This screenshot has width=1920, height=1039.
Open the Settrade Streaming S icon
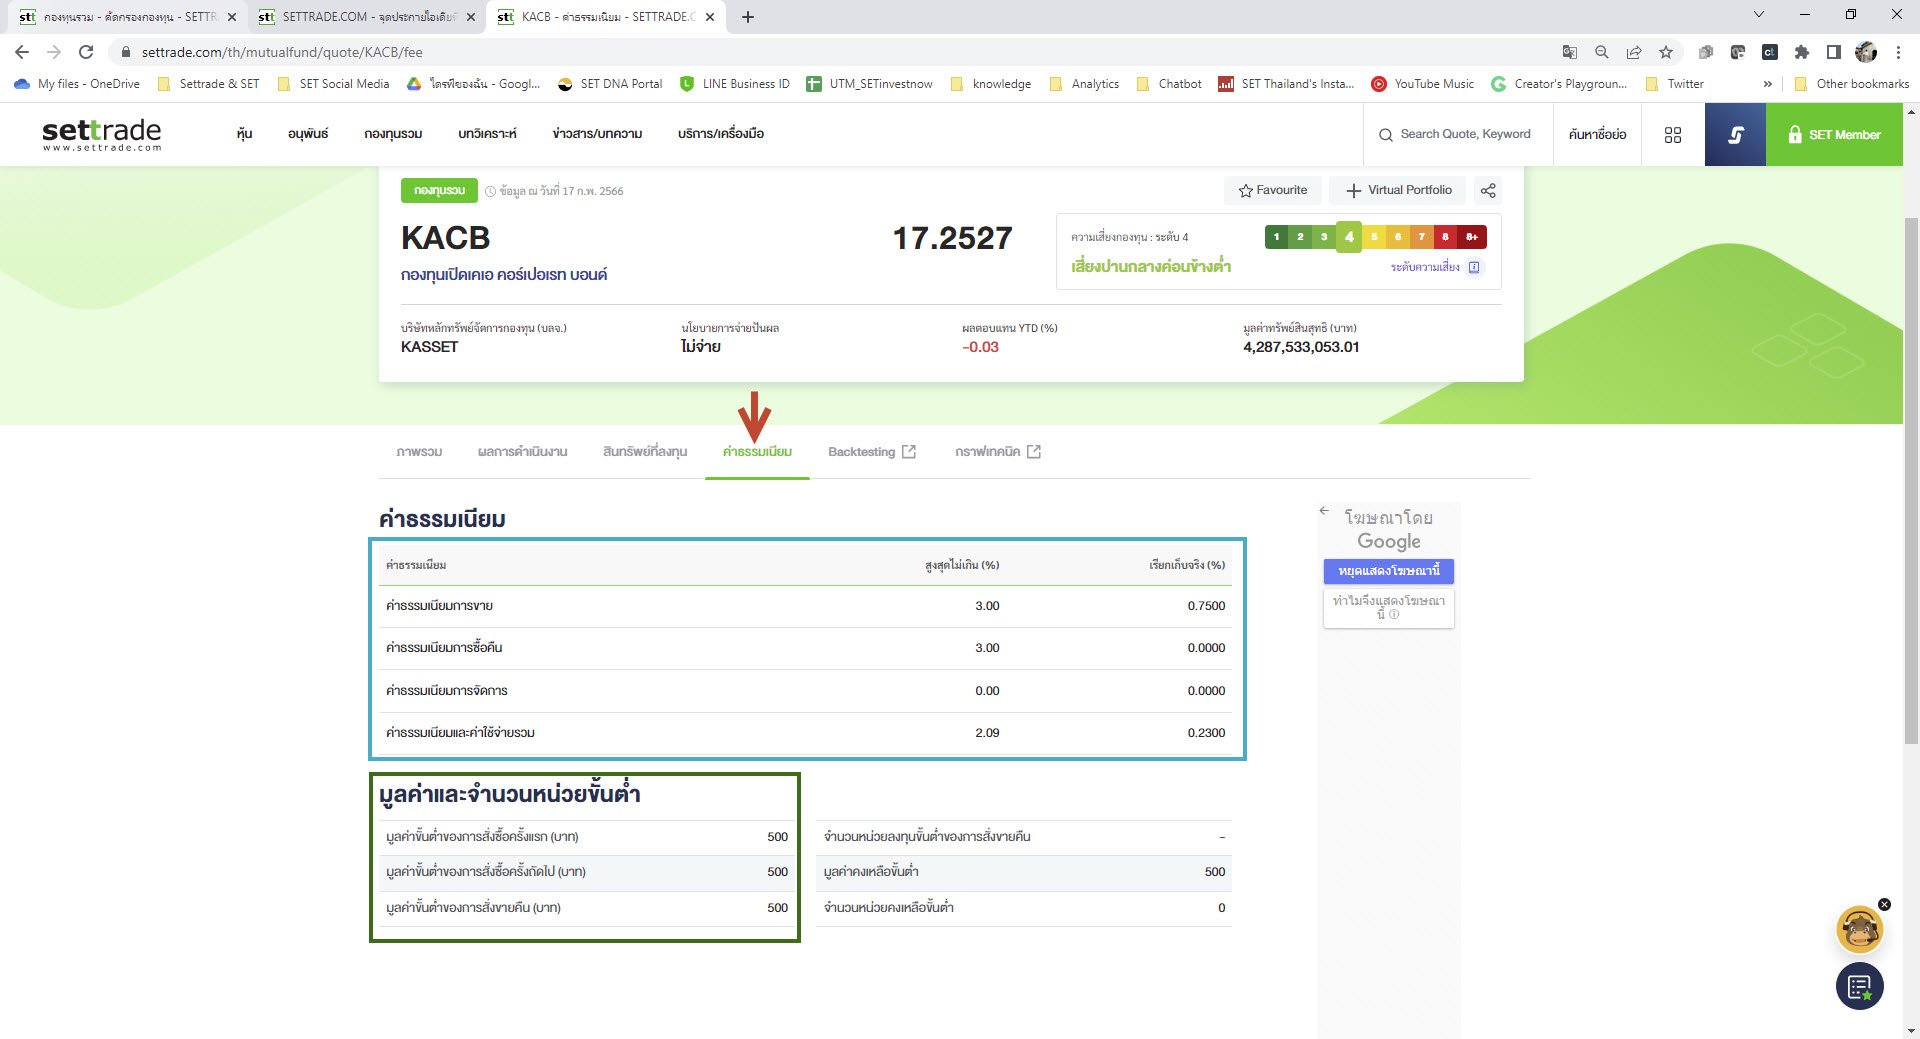pyautogui.click(x=1735, y=134)
